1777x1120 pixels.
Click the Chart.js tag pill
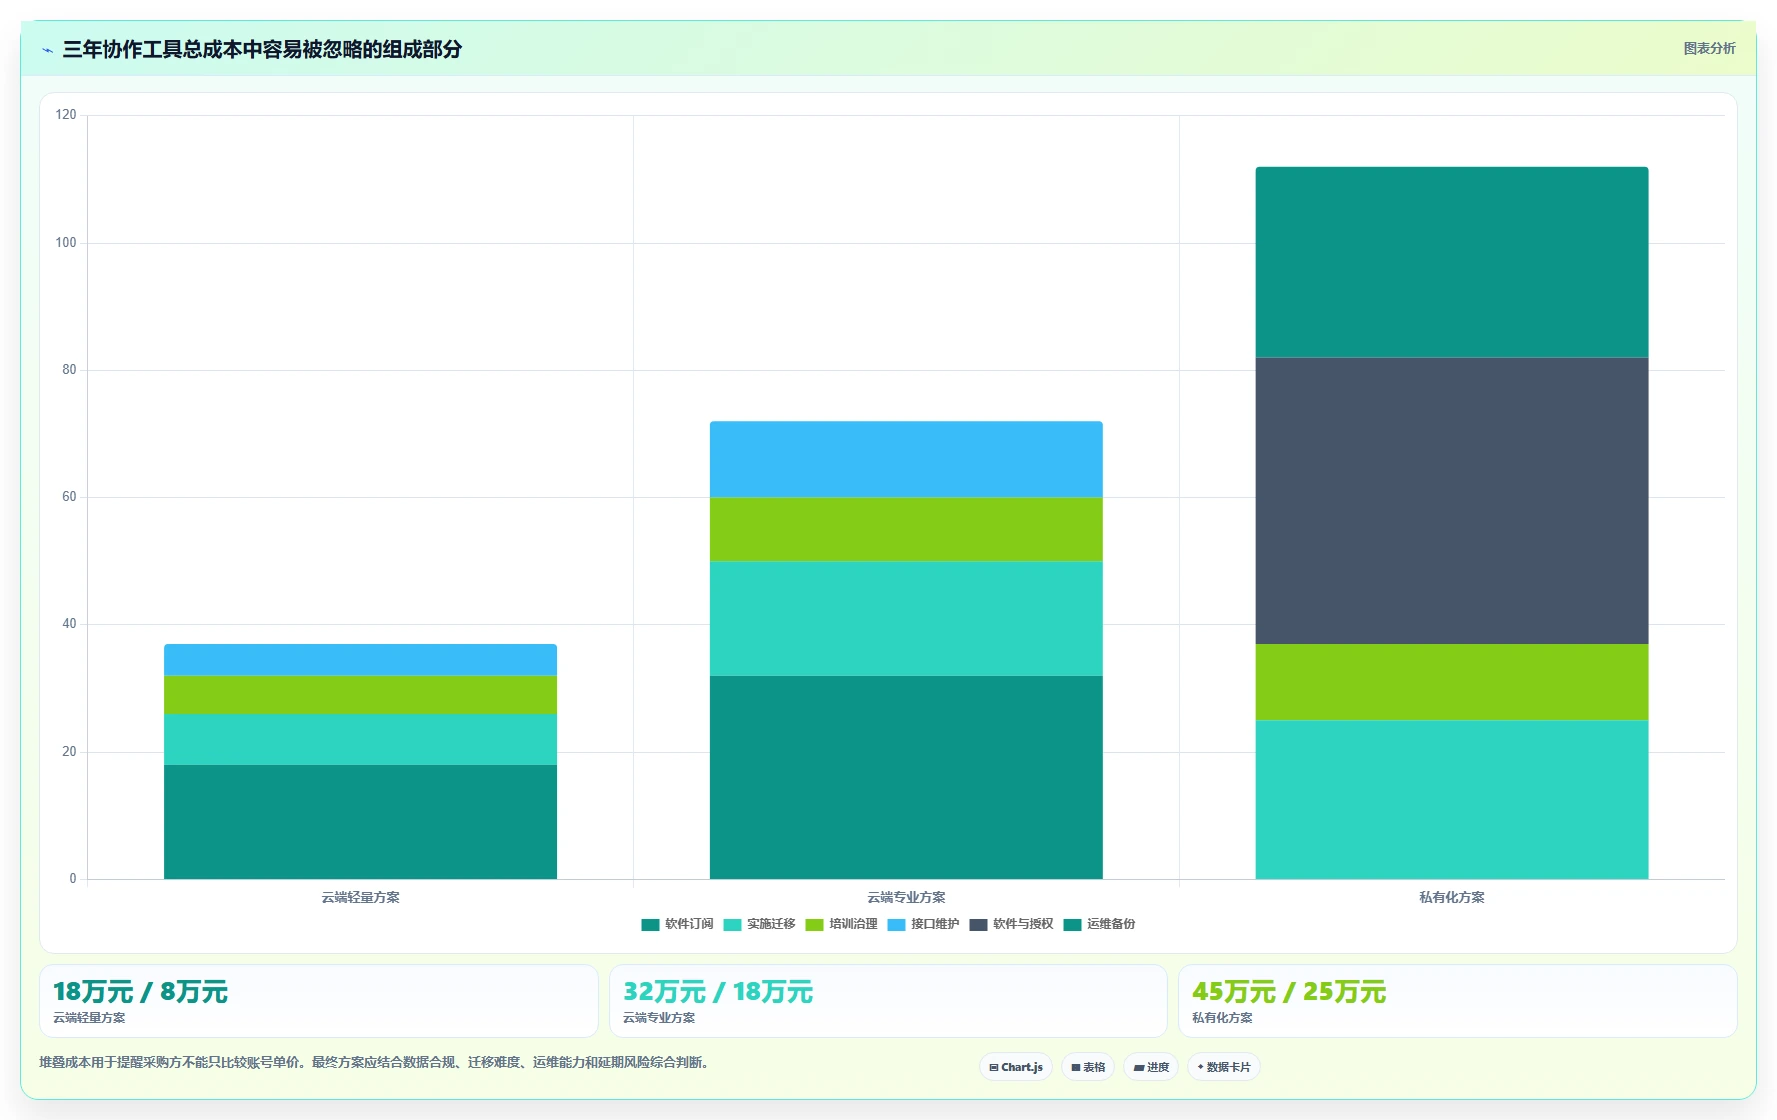[x=1016, y=1067]
